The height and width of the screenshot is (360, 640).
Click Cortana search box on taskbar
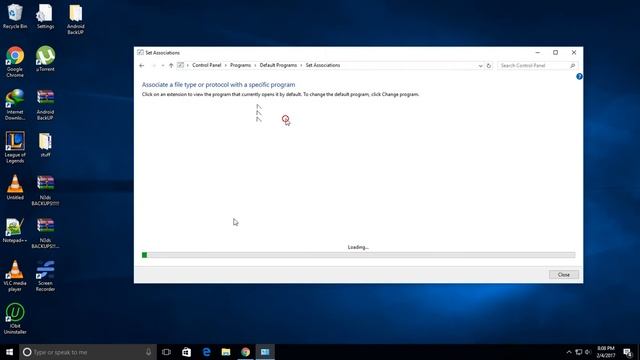(88, 352)
